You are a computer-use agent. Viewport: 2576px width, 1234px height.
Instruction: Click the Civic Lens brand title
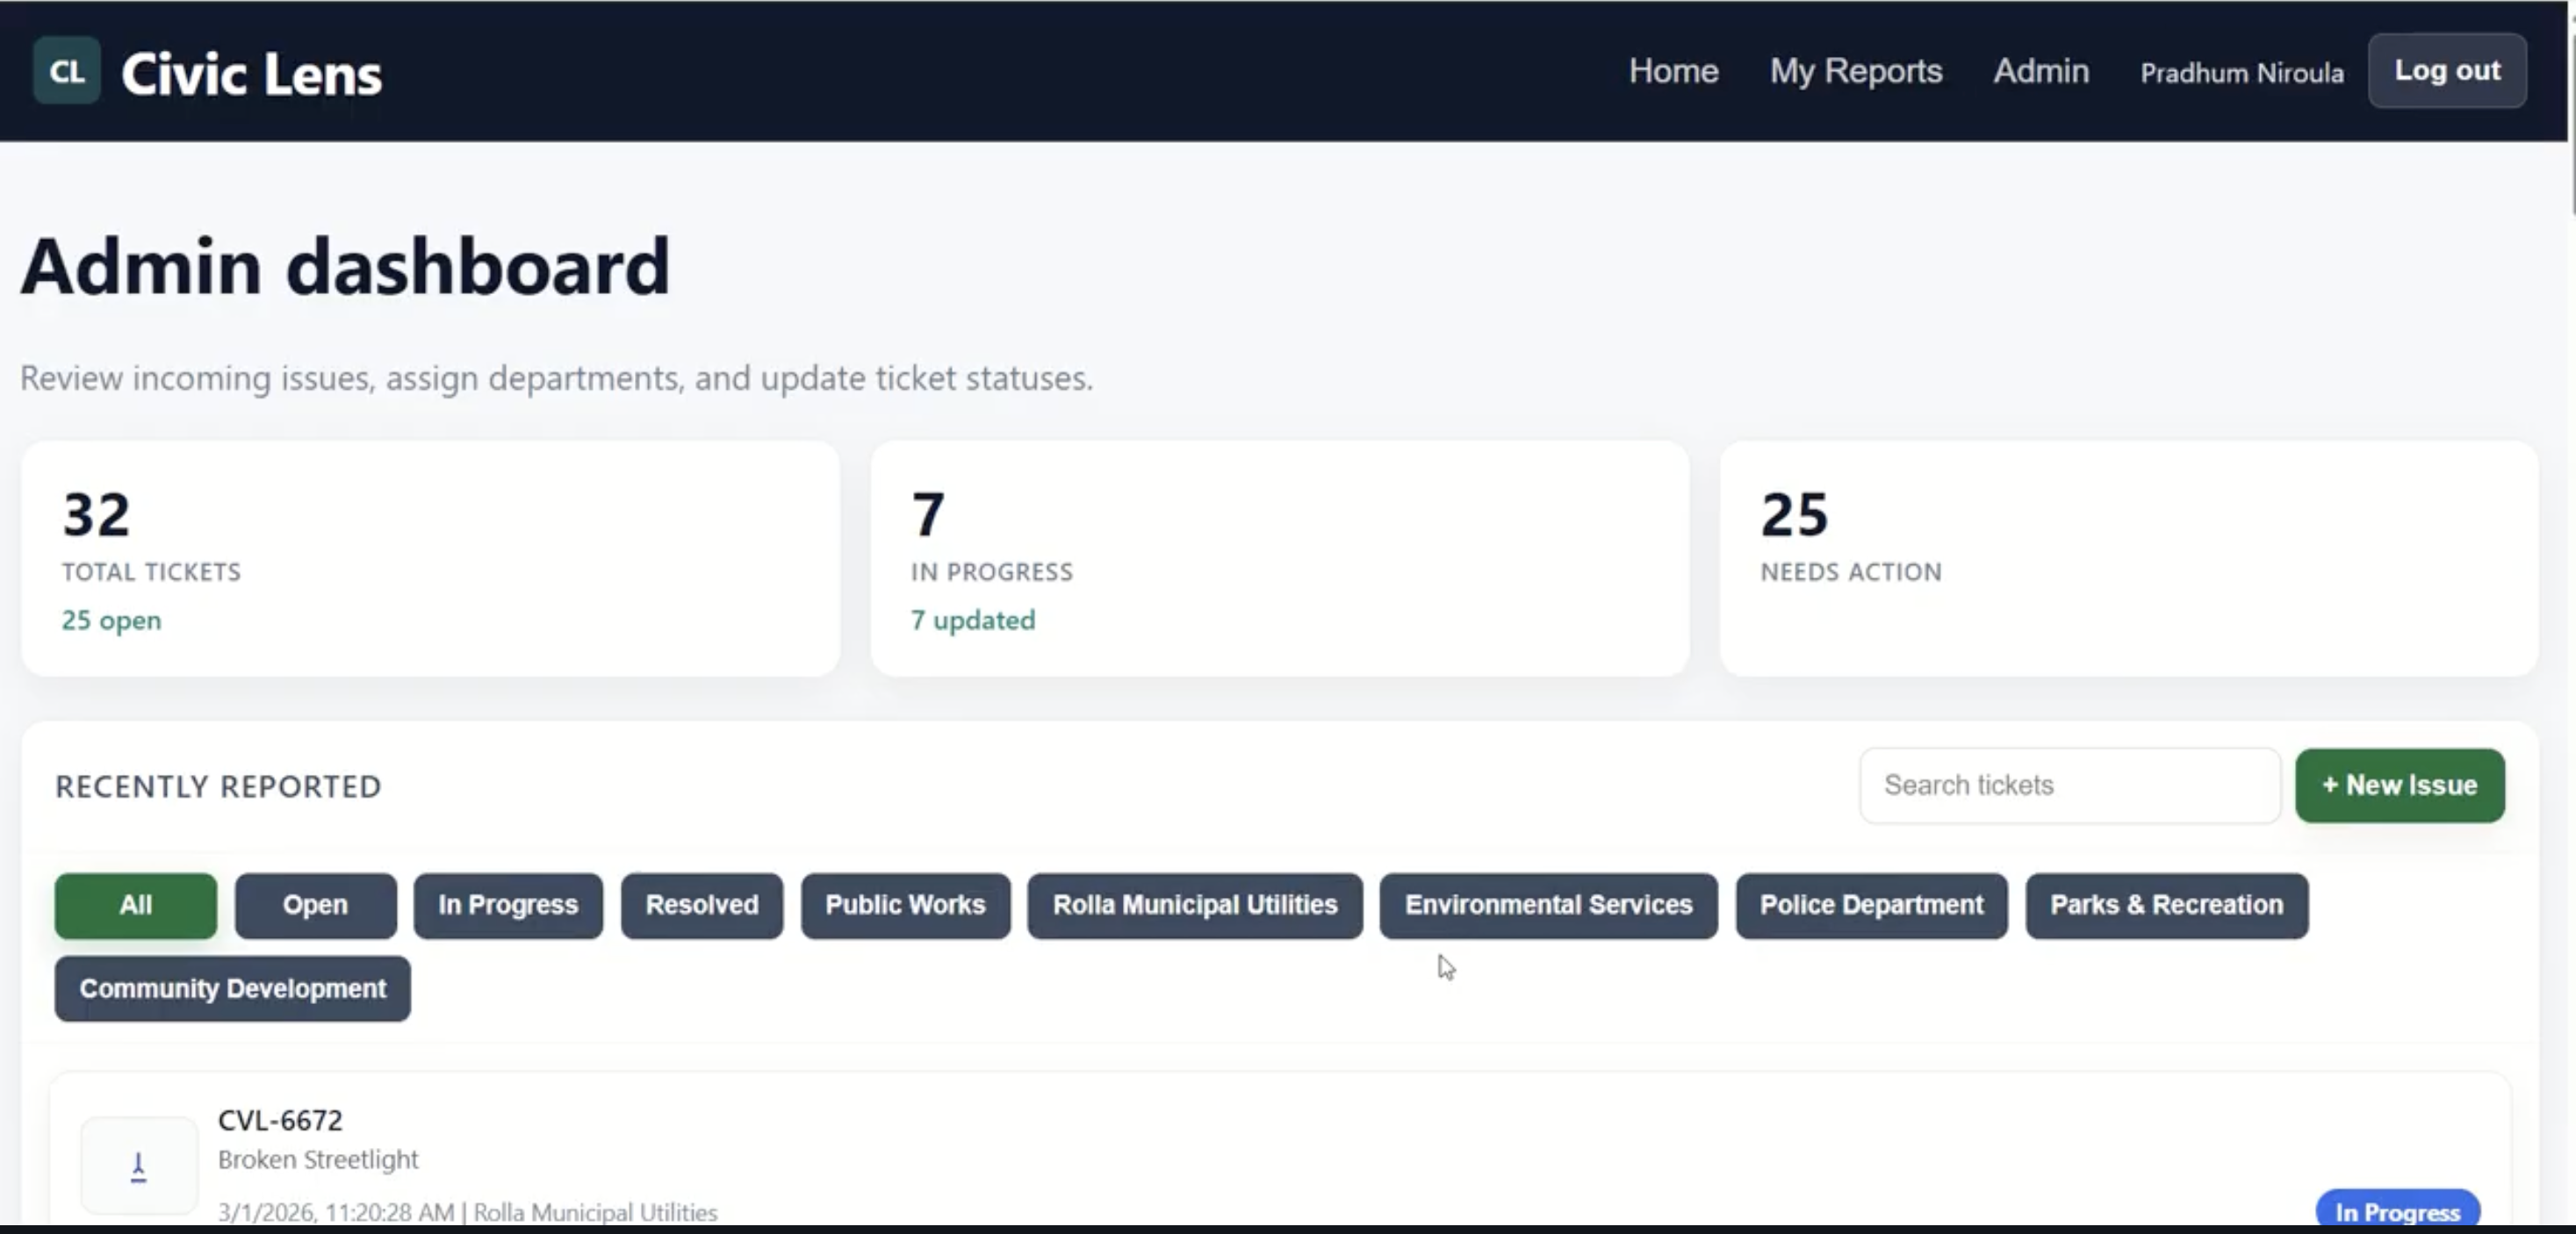251,74
